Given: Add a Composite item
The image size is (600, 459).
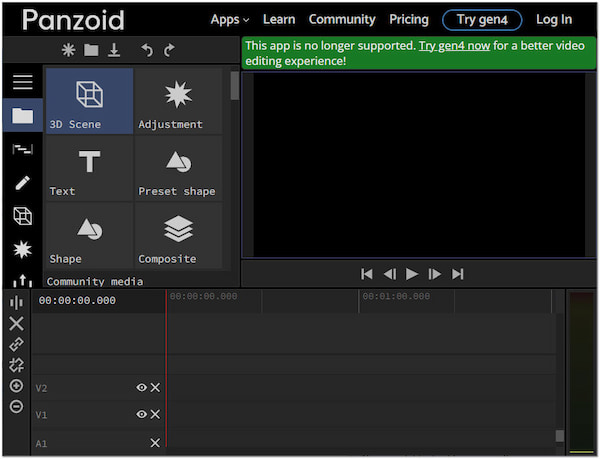Looking at the screenshot, I should (178, 236).
